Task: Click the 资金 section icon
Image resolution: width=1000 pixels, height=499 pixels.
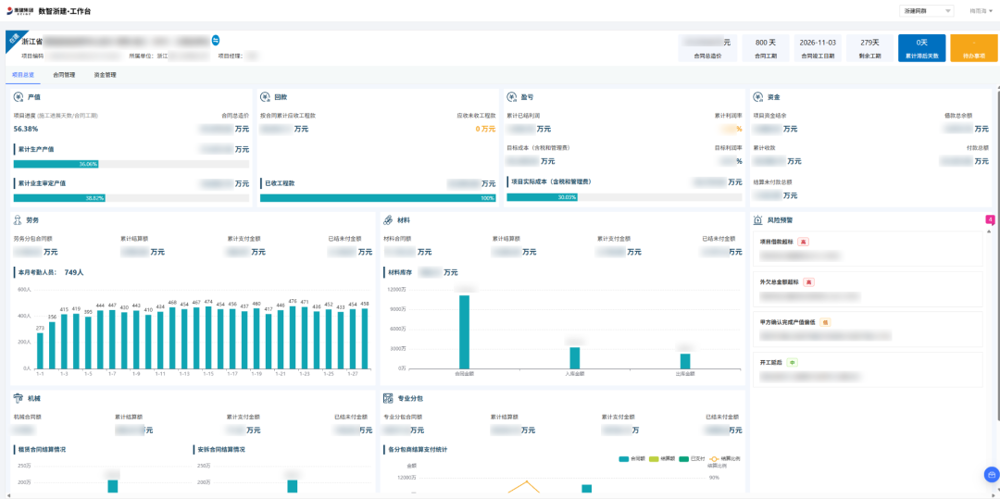Action: tap(759, 97)
